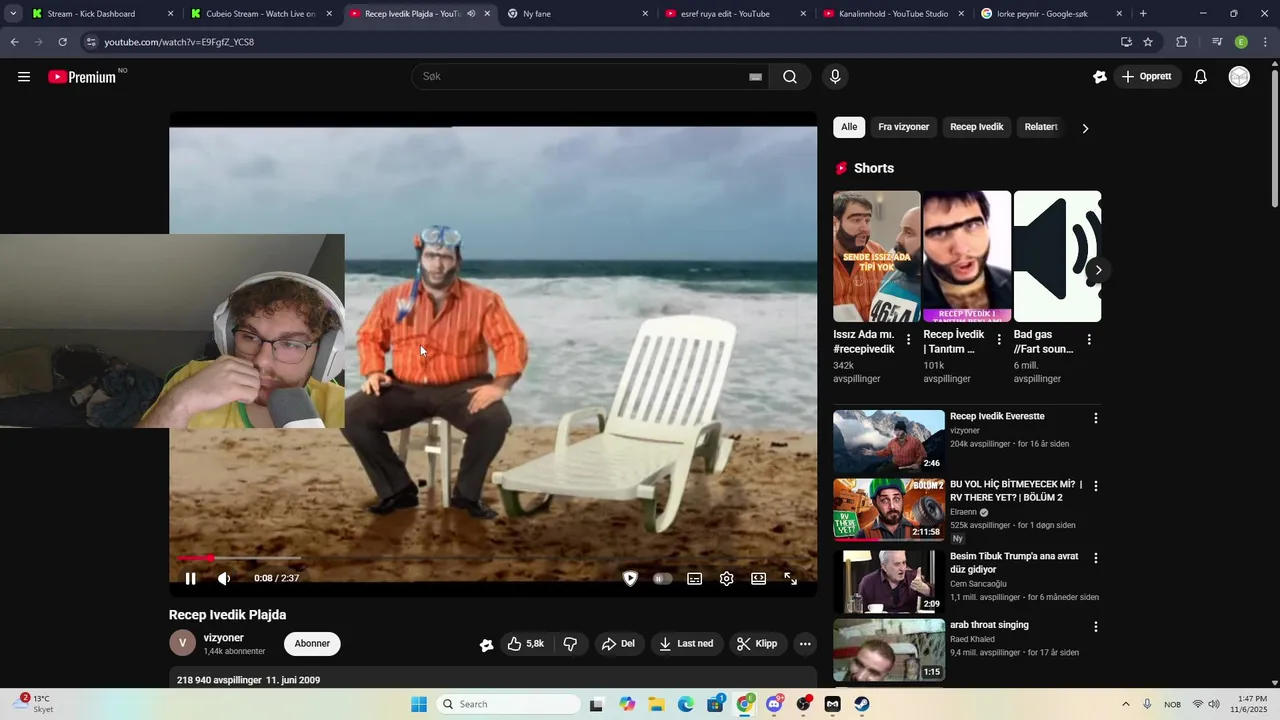Toggle autoplay switch in player

pyautogui.click(x=662, y=578)
